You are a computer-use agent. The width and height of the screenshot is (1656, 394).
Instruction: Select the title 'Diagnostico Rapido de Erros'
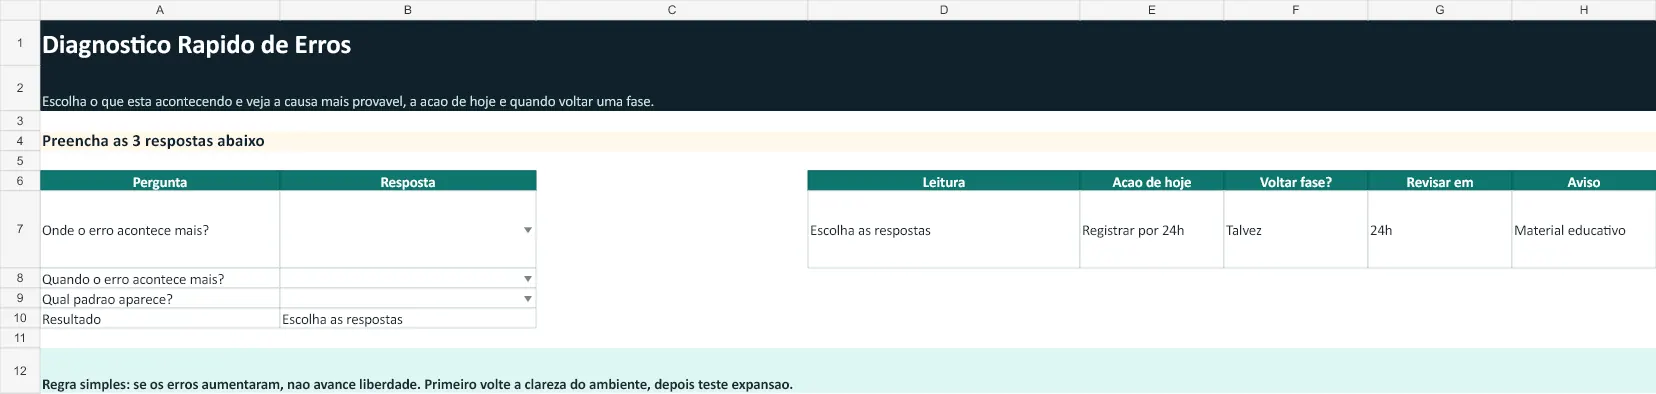[x=196, y=45]
